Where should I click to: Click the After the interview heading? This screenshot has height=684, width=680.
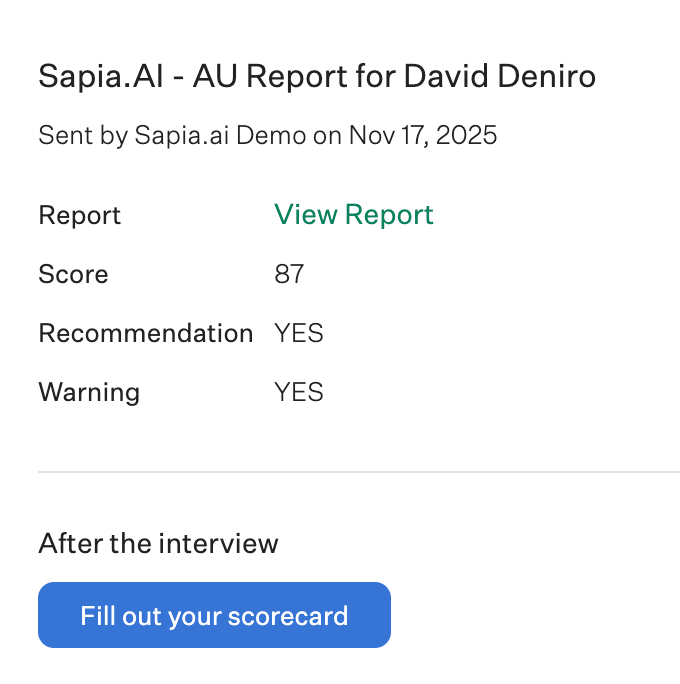pos(158,543)
